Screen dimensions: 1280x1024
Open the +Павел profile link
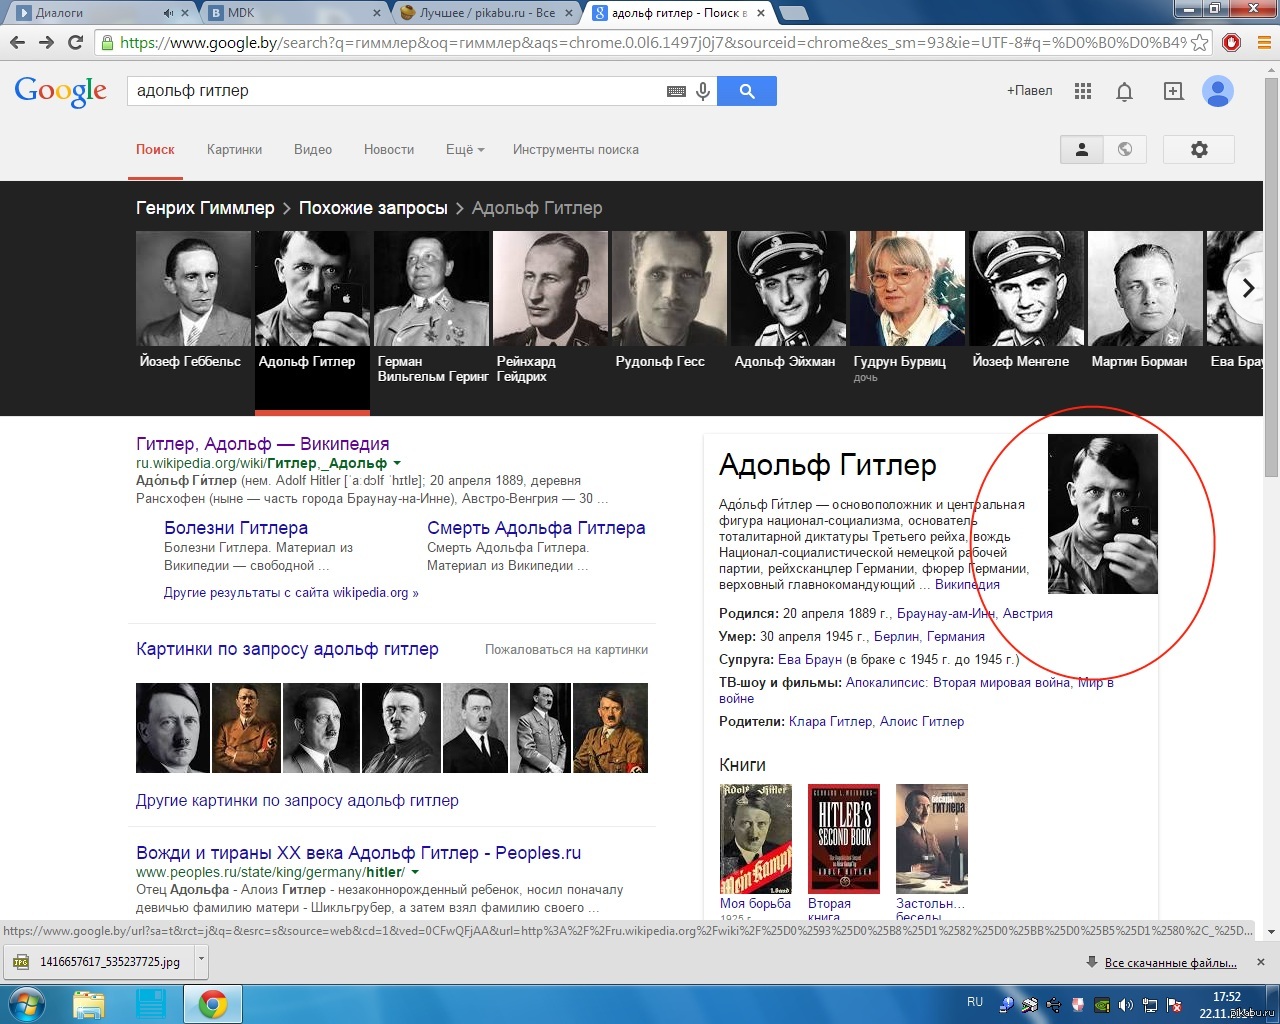tap(1029, 90)
